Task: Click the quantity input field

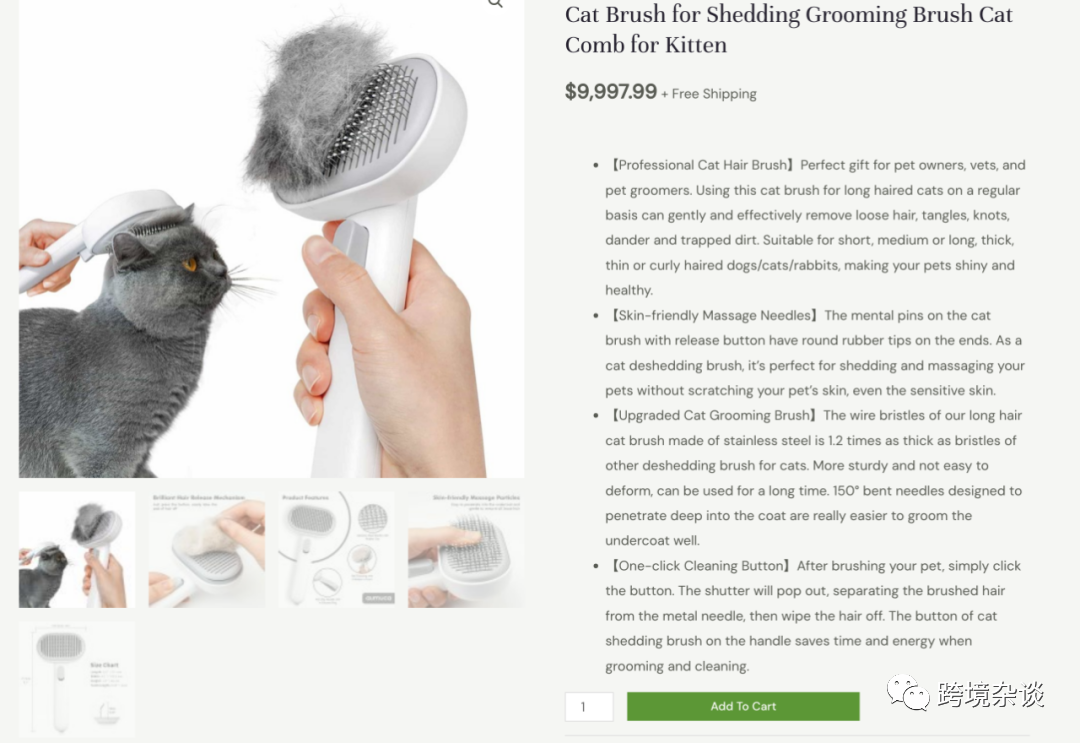Action: click(589, 707)
